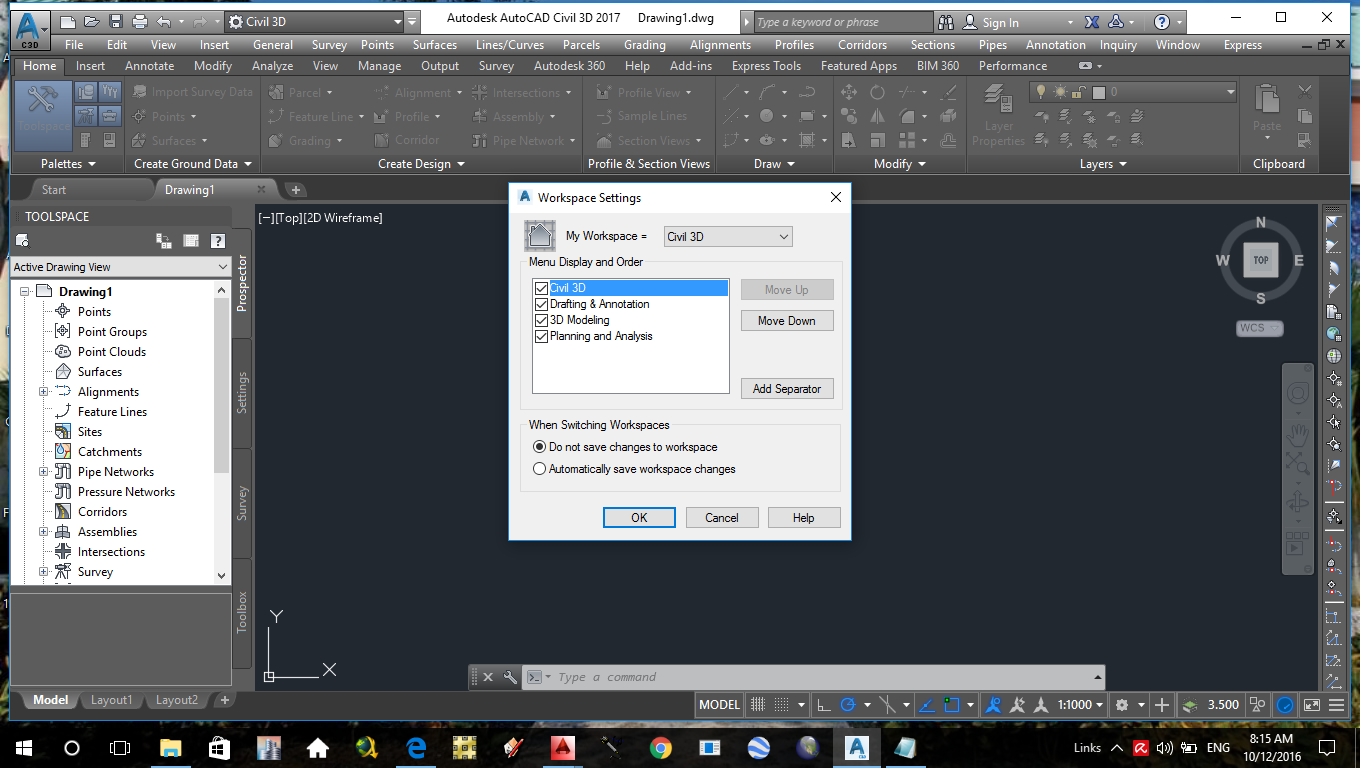Toggle the drawing grid display icon in status bar

758,705
